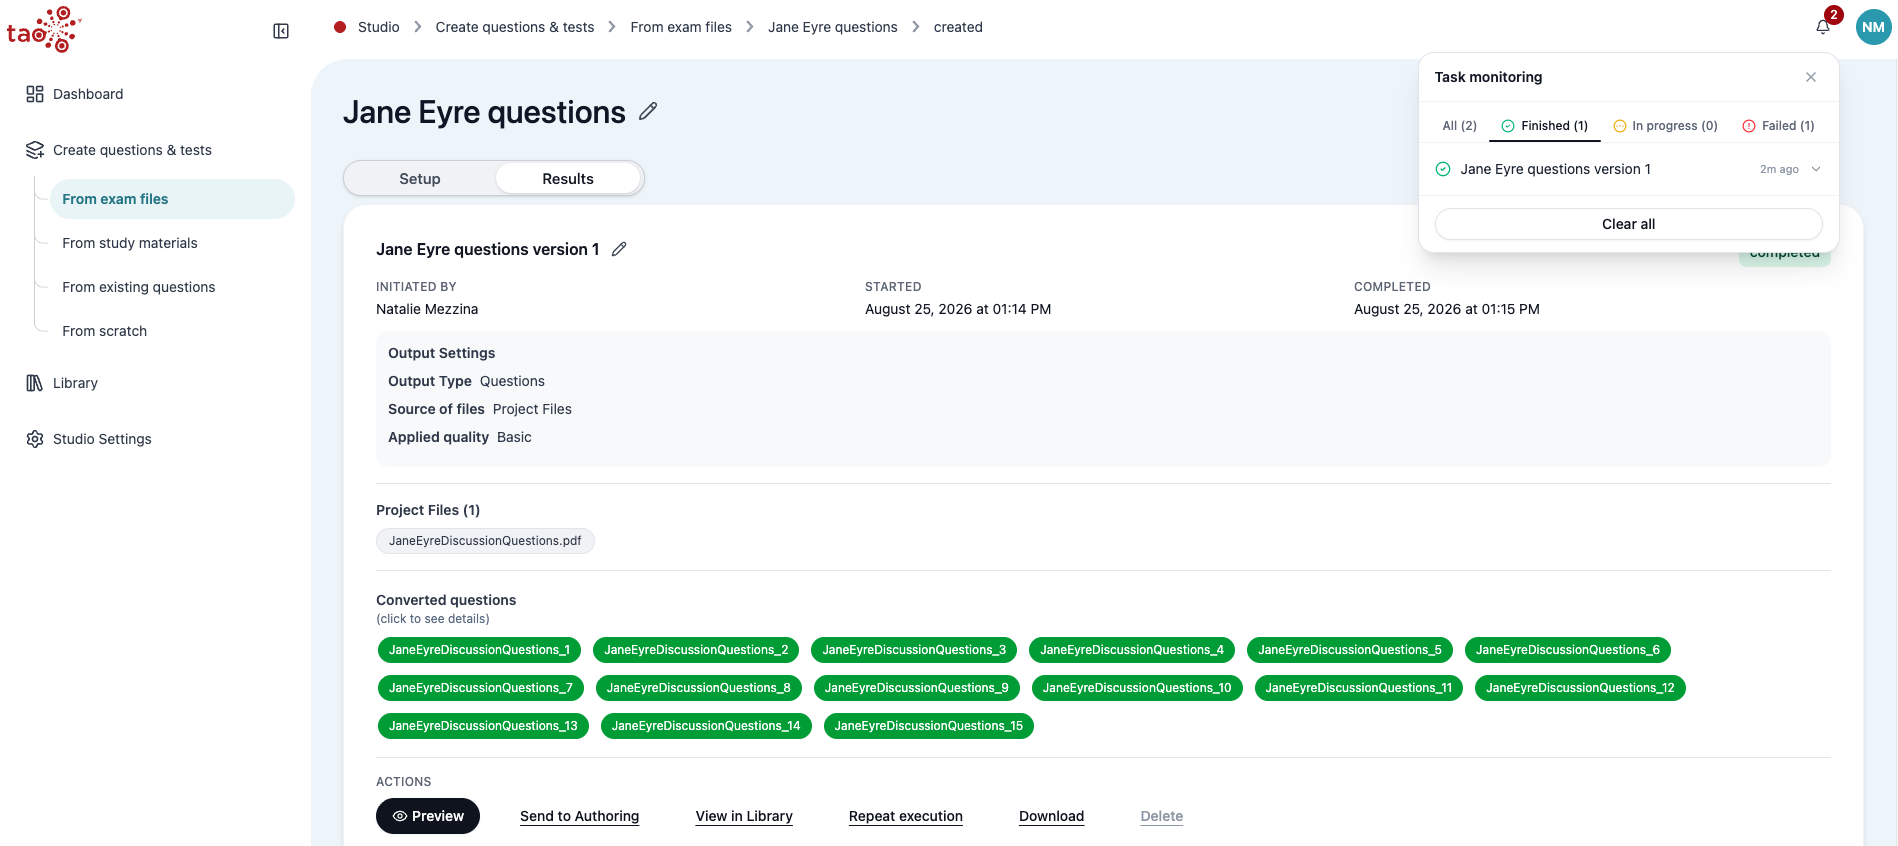Go to Create questions & tests breadcrumb

515,27
